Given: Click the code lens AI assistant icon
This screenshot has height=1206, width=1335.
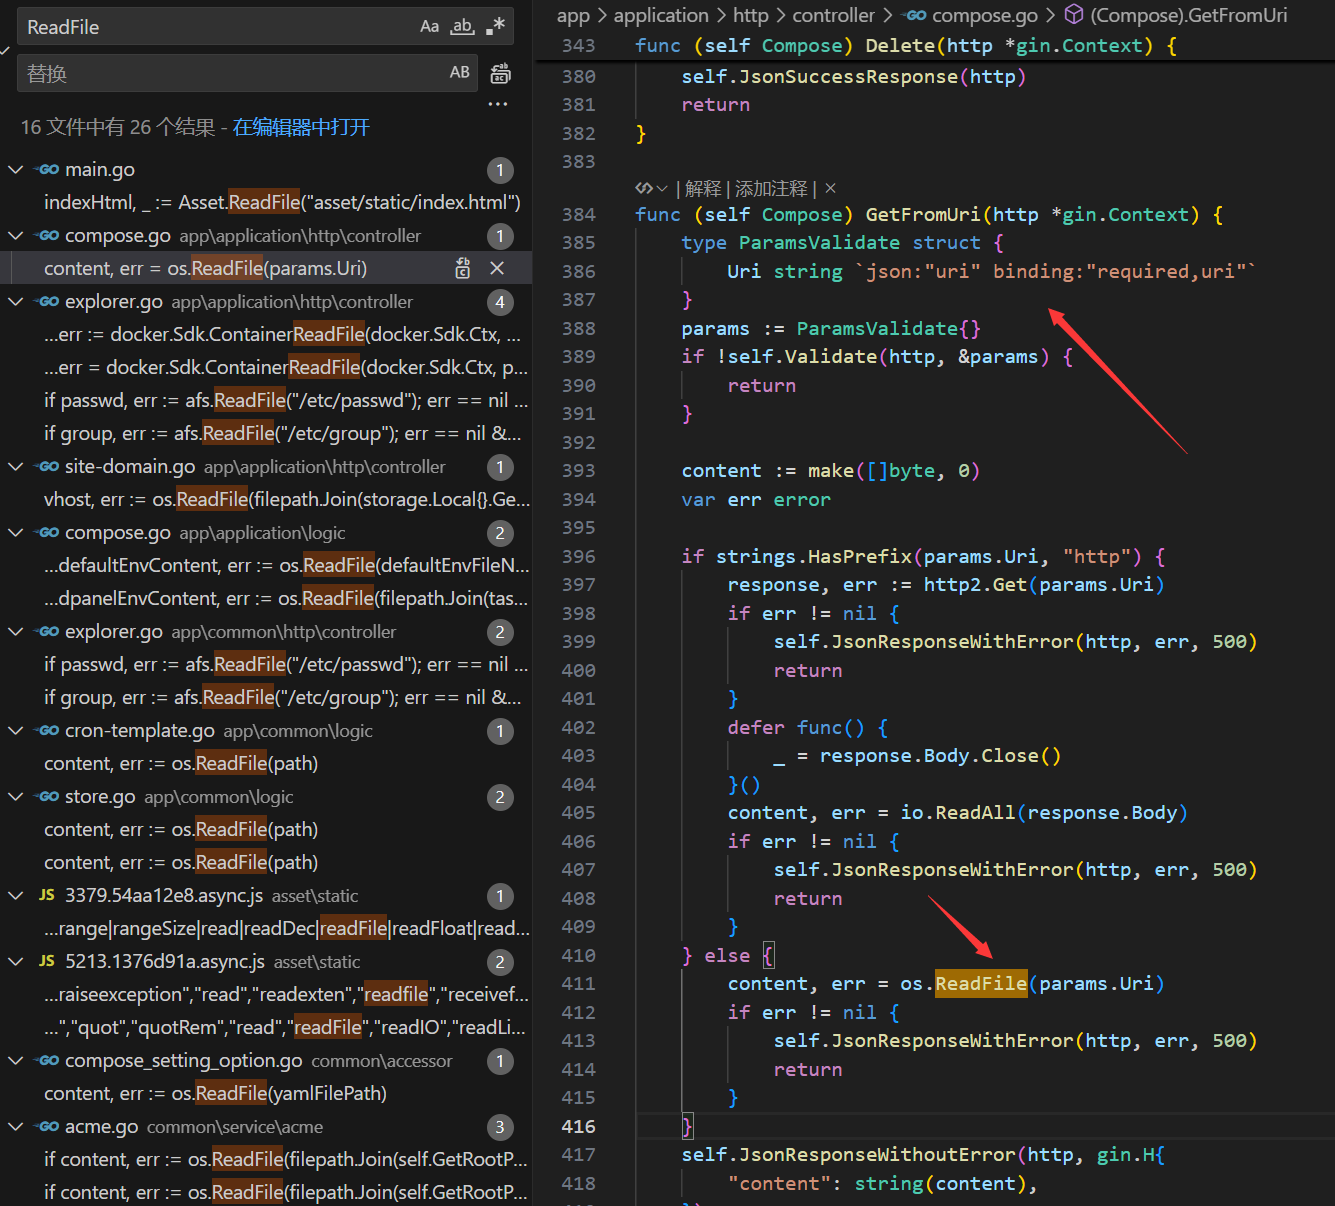Looking at the screenshot, I should pos(645,188).
